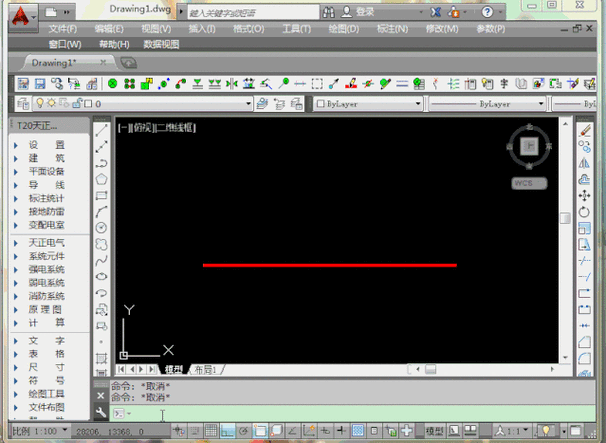
Task: Select the Rectangle draw tool
Action: [101, 196]
